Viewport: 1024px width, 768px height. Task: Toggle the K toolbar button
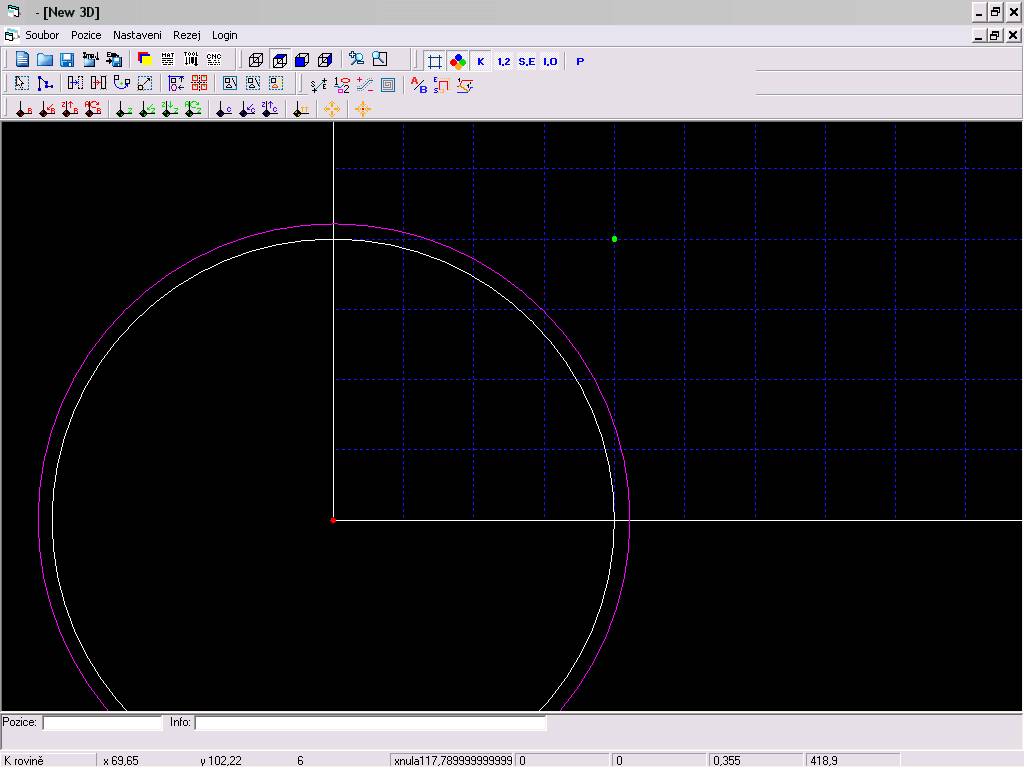(480, 61)
